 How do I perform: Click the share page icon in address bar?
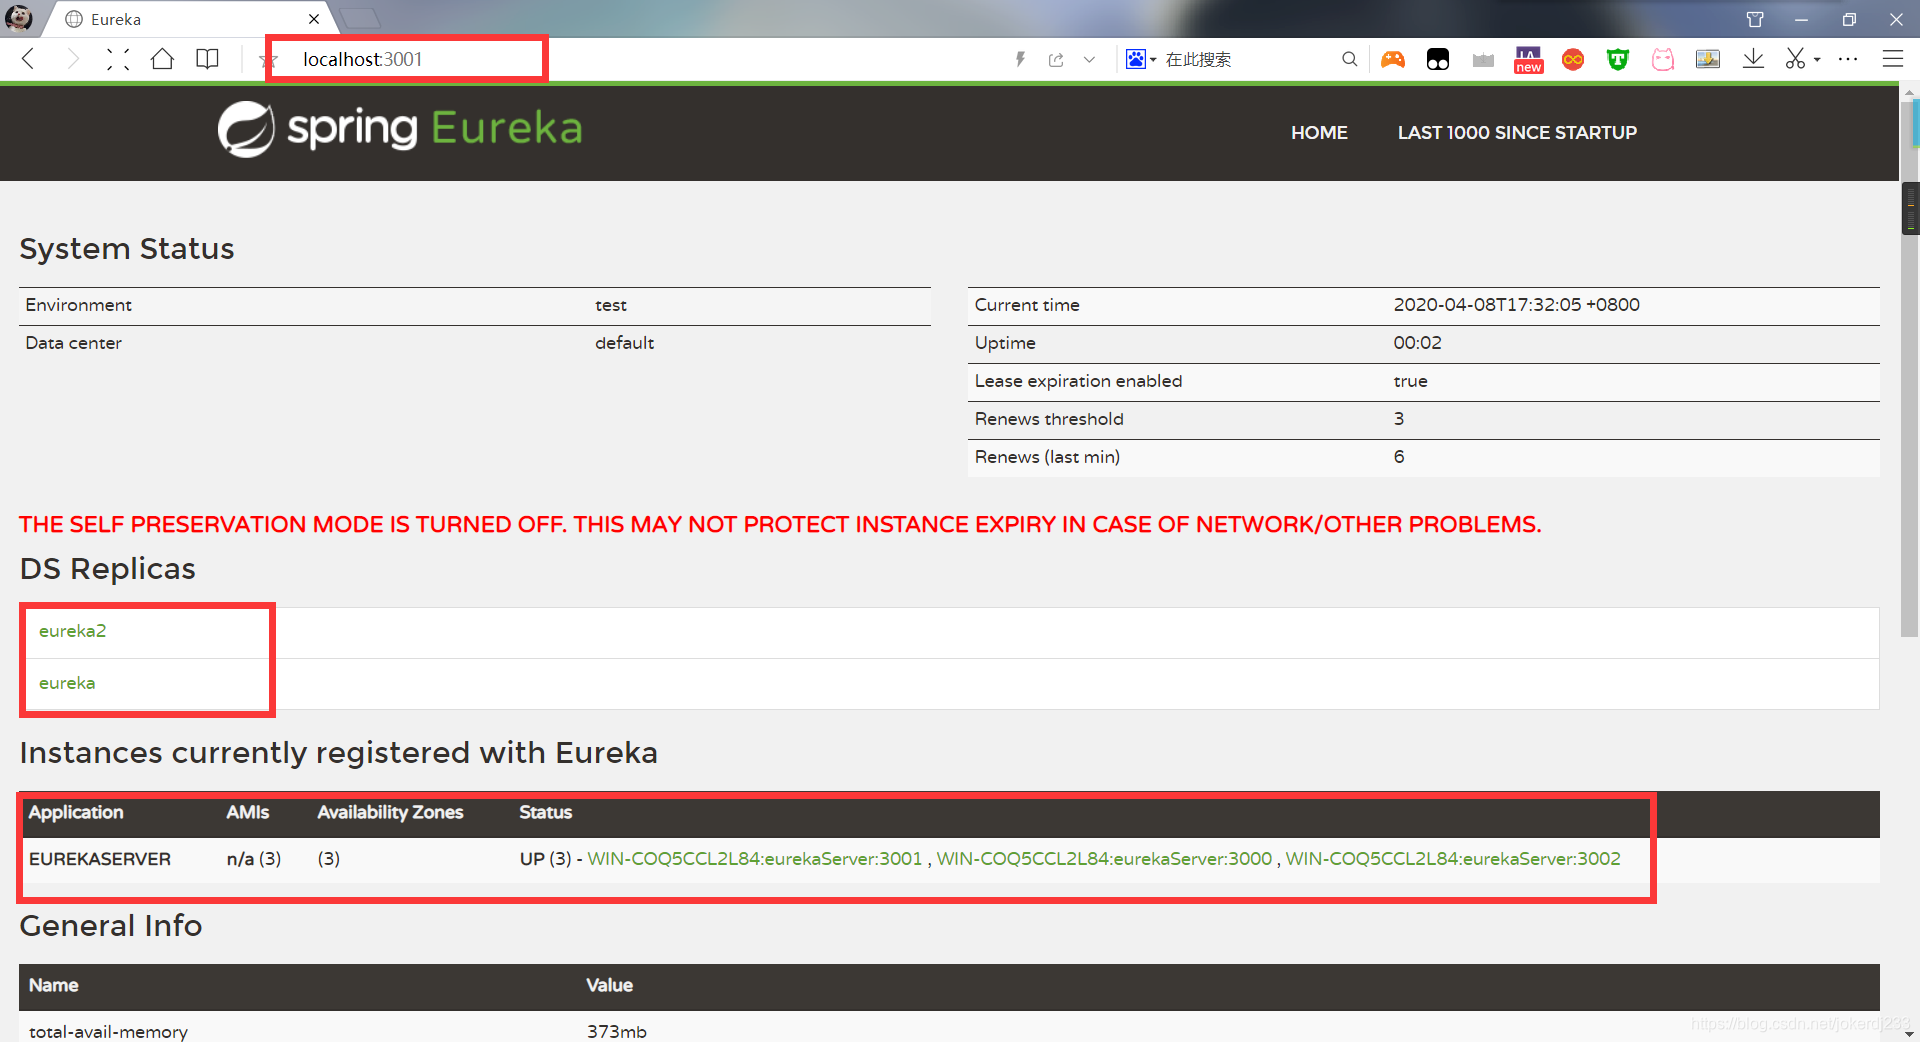pyautogui.click(x=1056, y=60)
